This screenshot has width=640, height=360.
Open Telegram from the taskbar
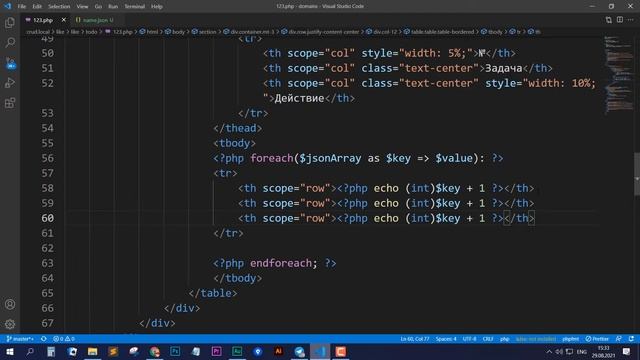click(300, 352)
